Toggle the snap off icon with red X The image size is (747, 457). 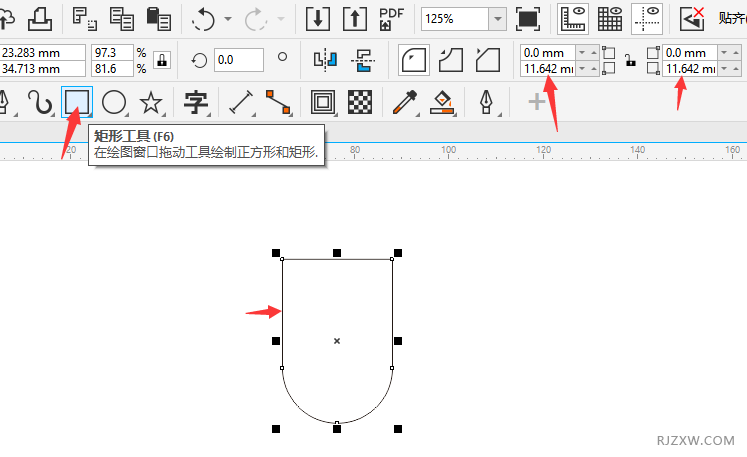pyautogui.click(x=692, y=19)
